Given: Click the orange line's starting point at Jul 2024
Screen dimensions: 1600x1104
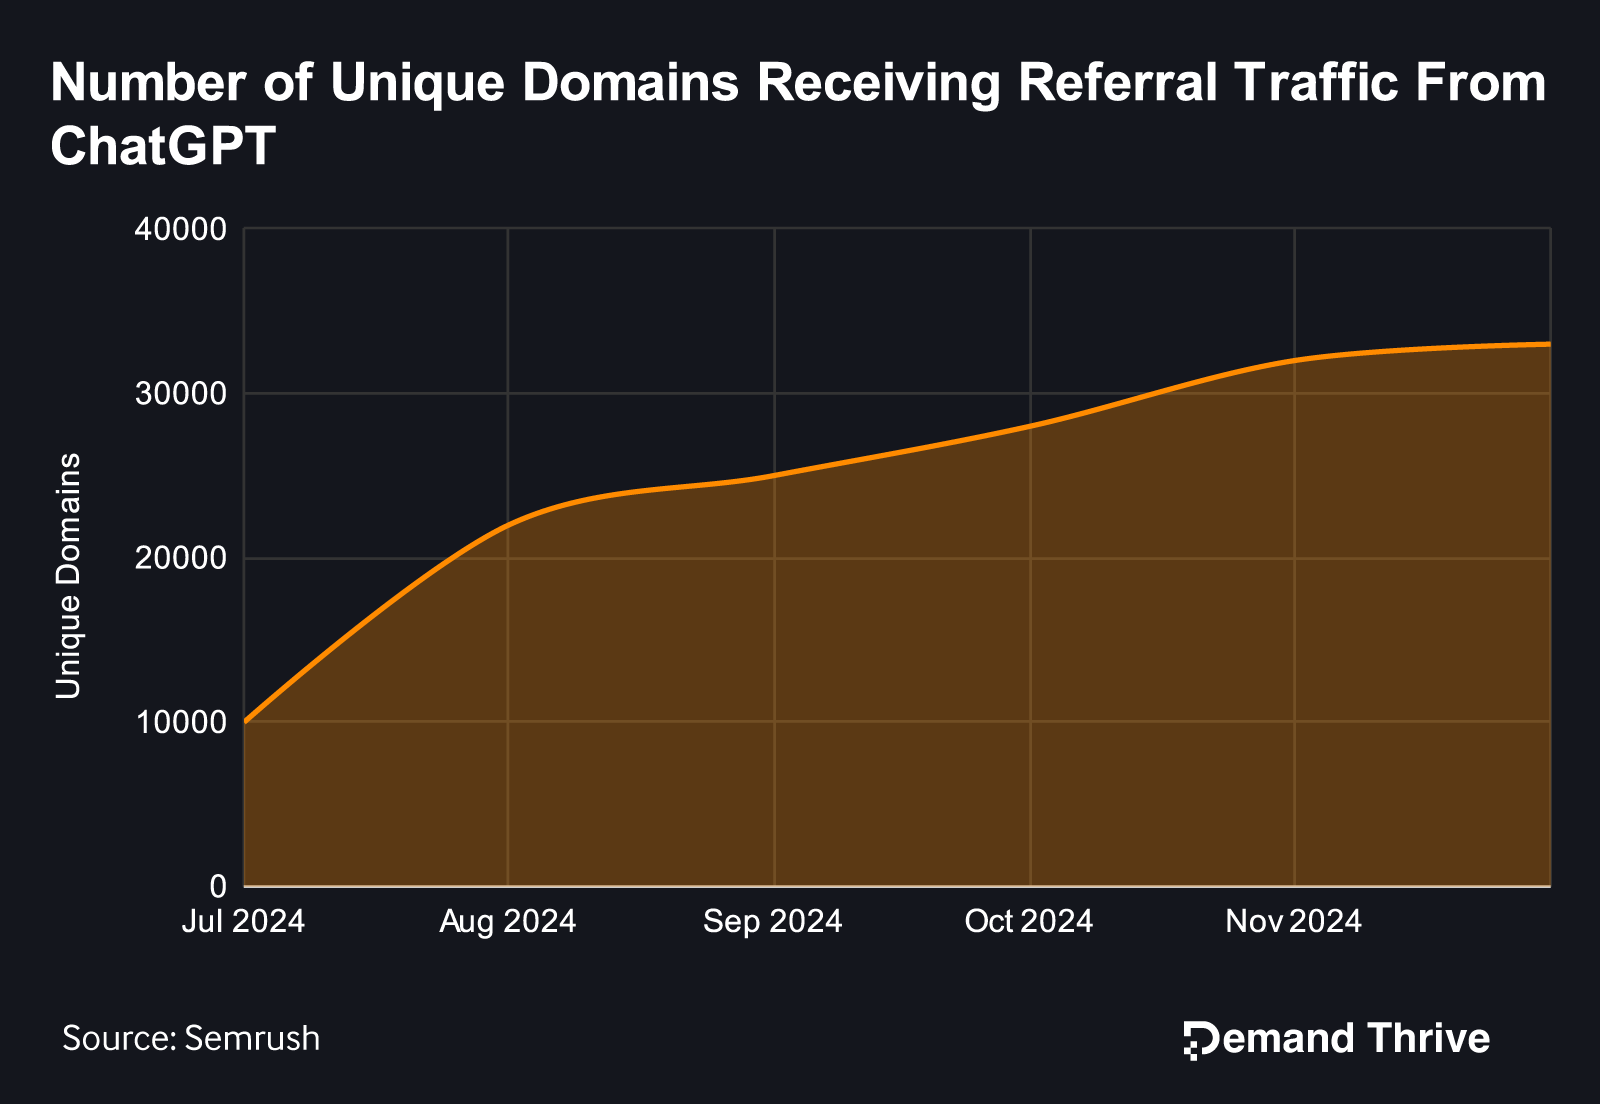Looking at the screenshot, I should [246, 721].
